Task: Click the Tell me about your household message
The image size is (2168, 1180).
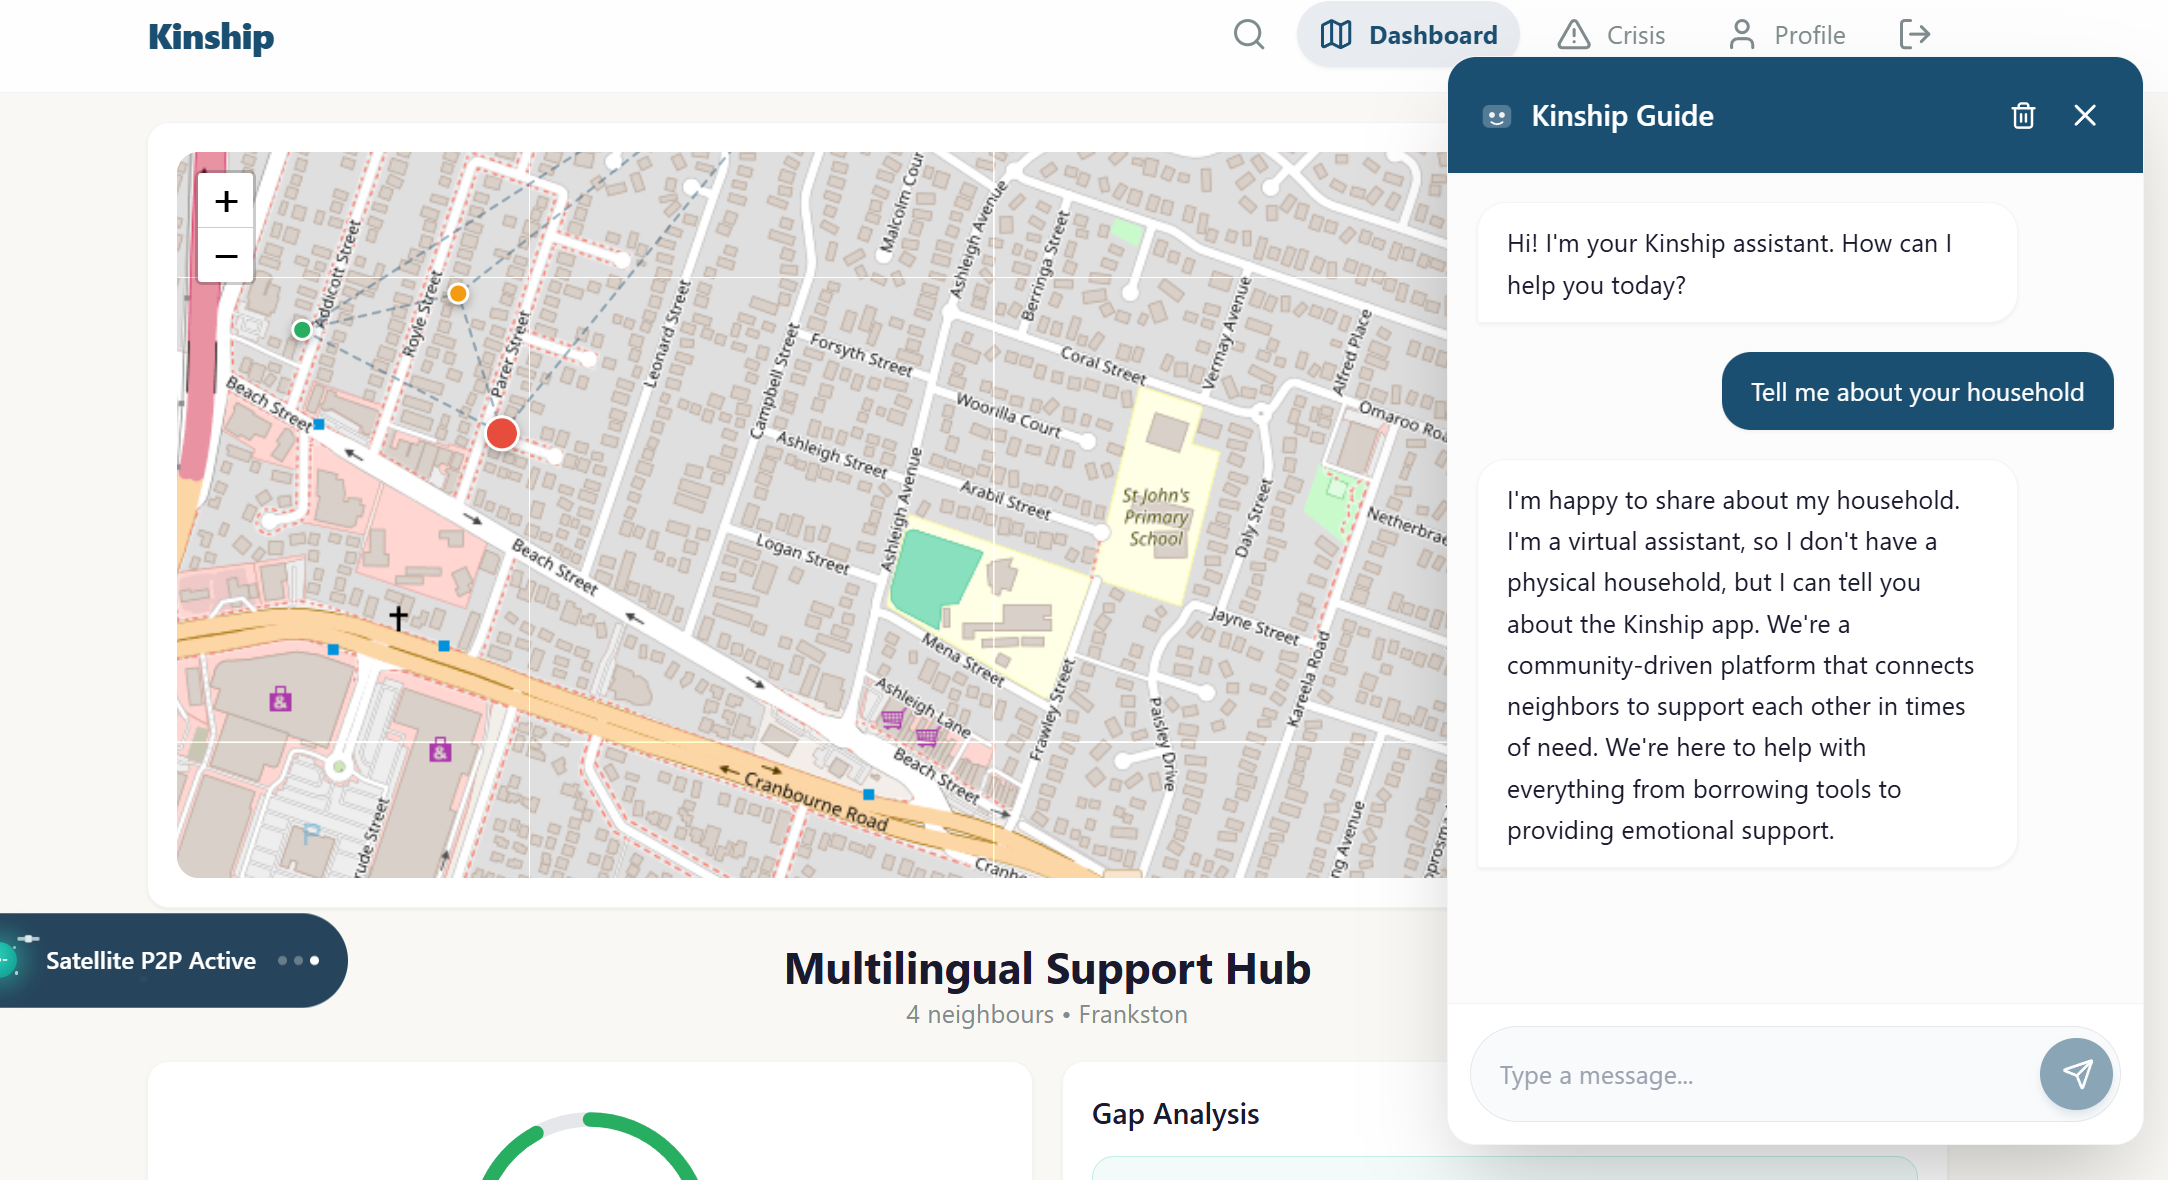Action: click(1917, 391)
